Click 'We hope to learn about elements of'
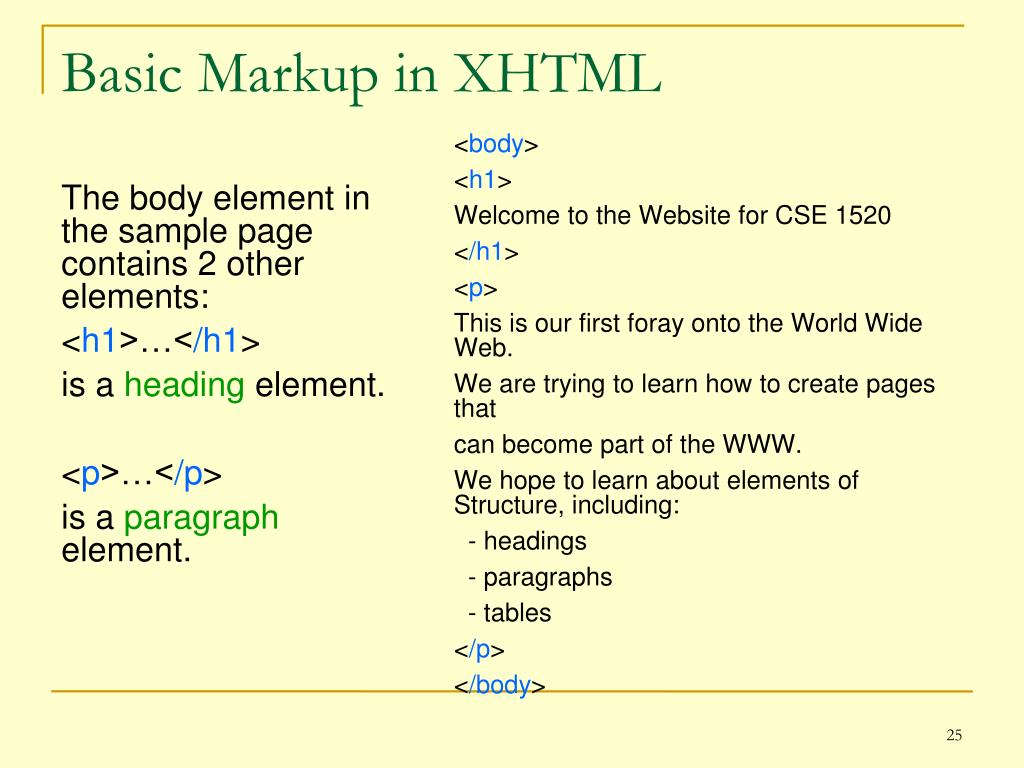1024x768 pixels. coord(656,481)
